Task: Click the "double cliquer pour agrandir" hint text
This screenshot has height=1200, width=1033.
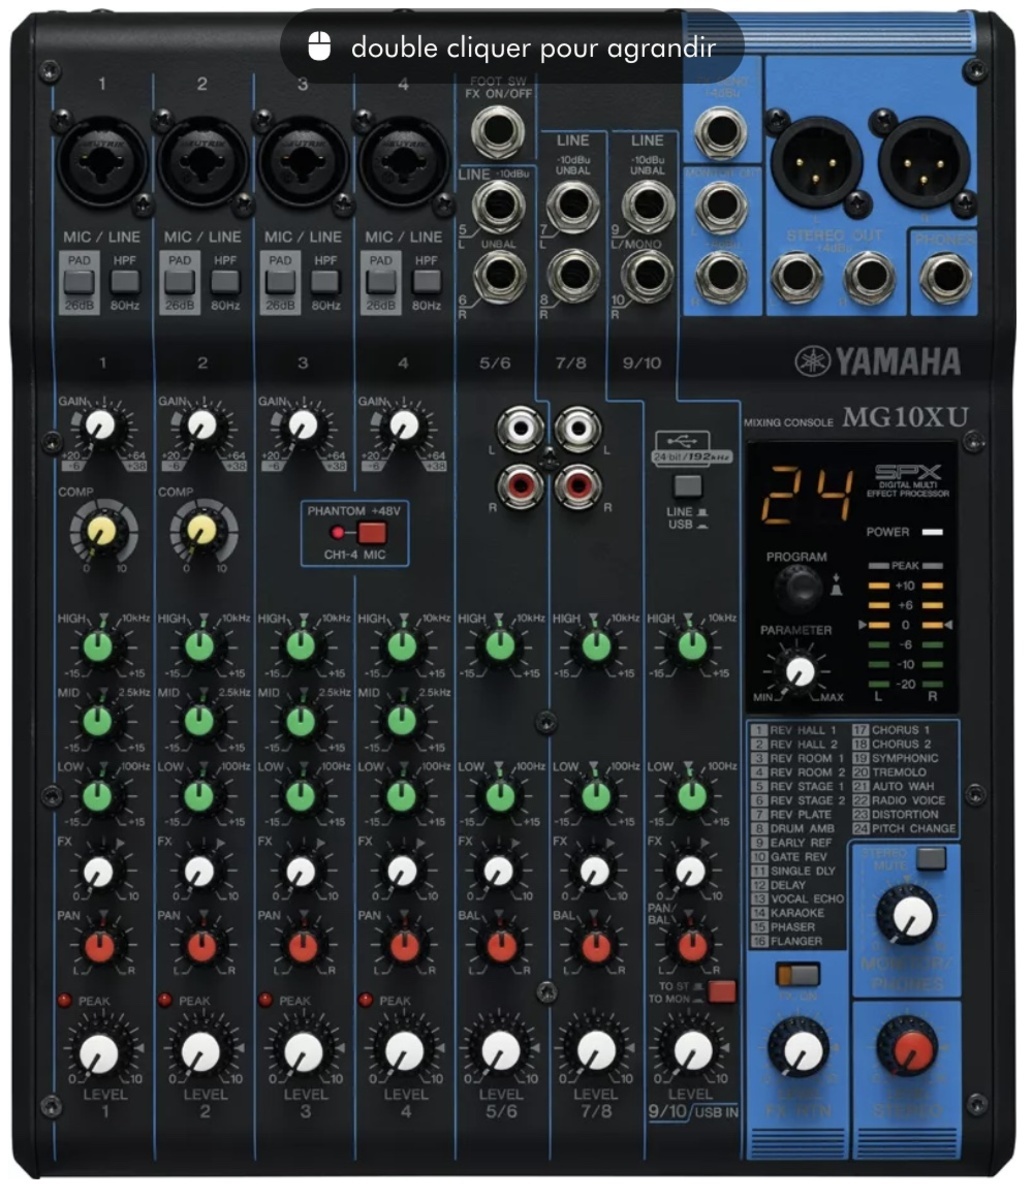Action: point(533,47)
